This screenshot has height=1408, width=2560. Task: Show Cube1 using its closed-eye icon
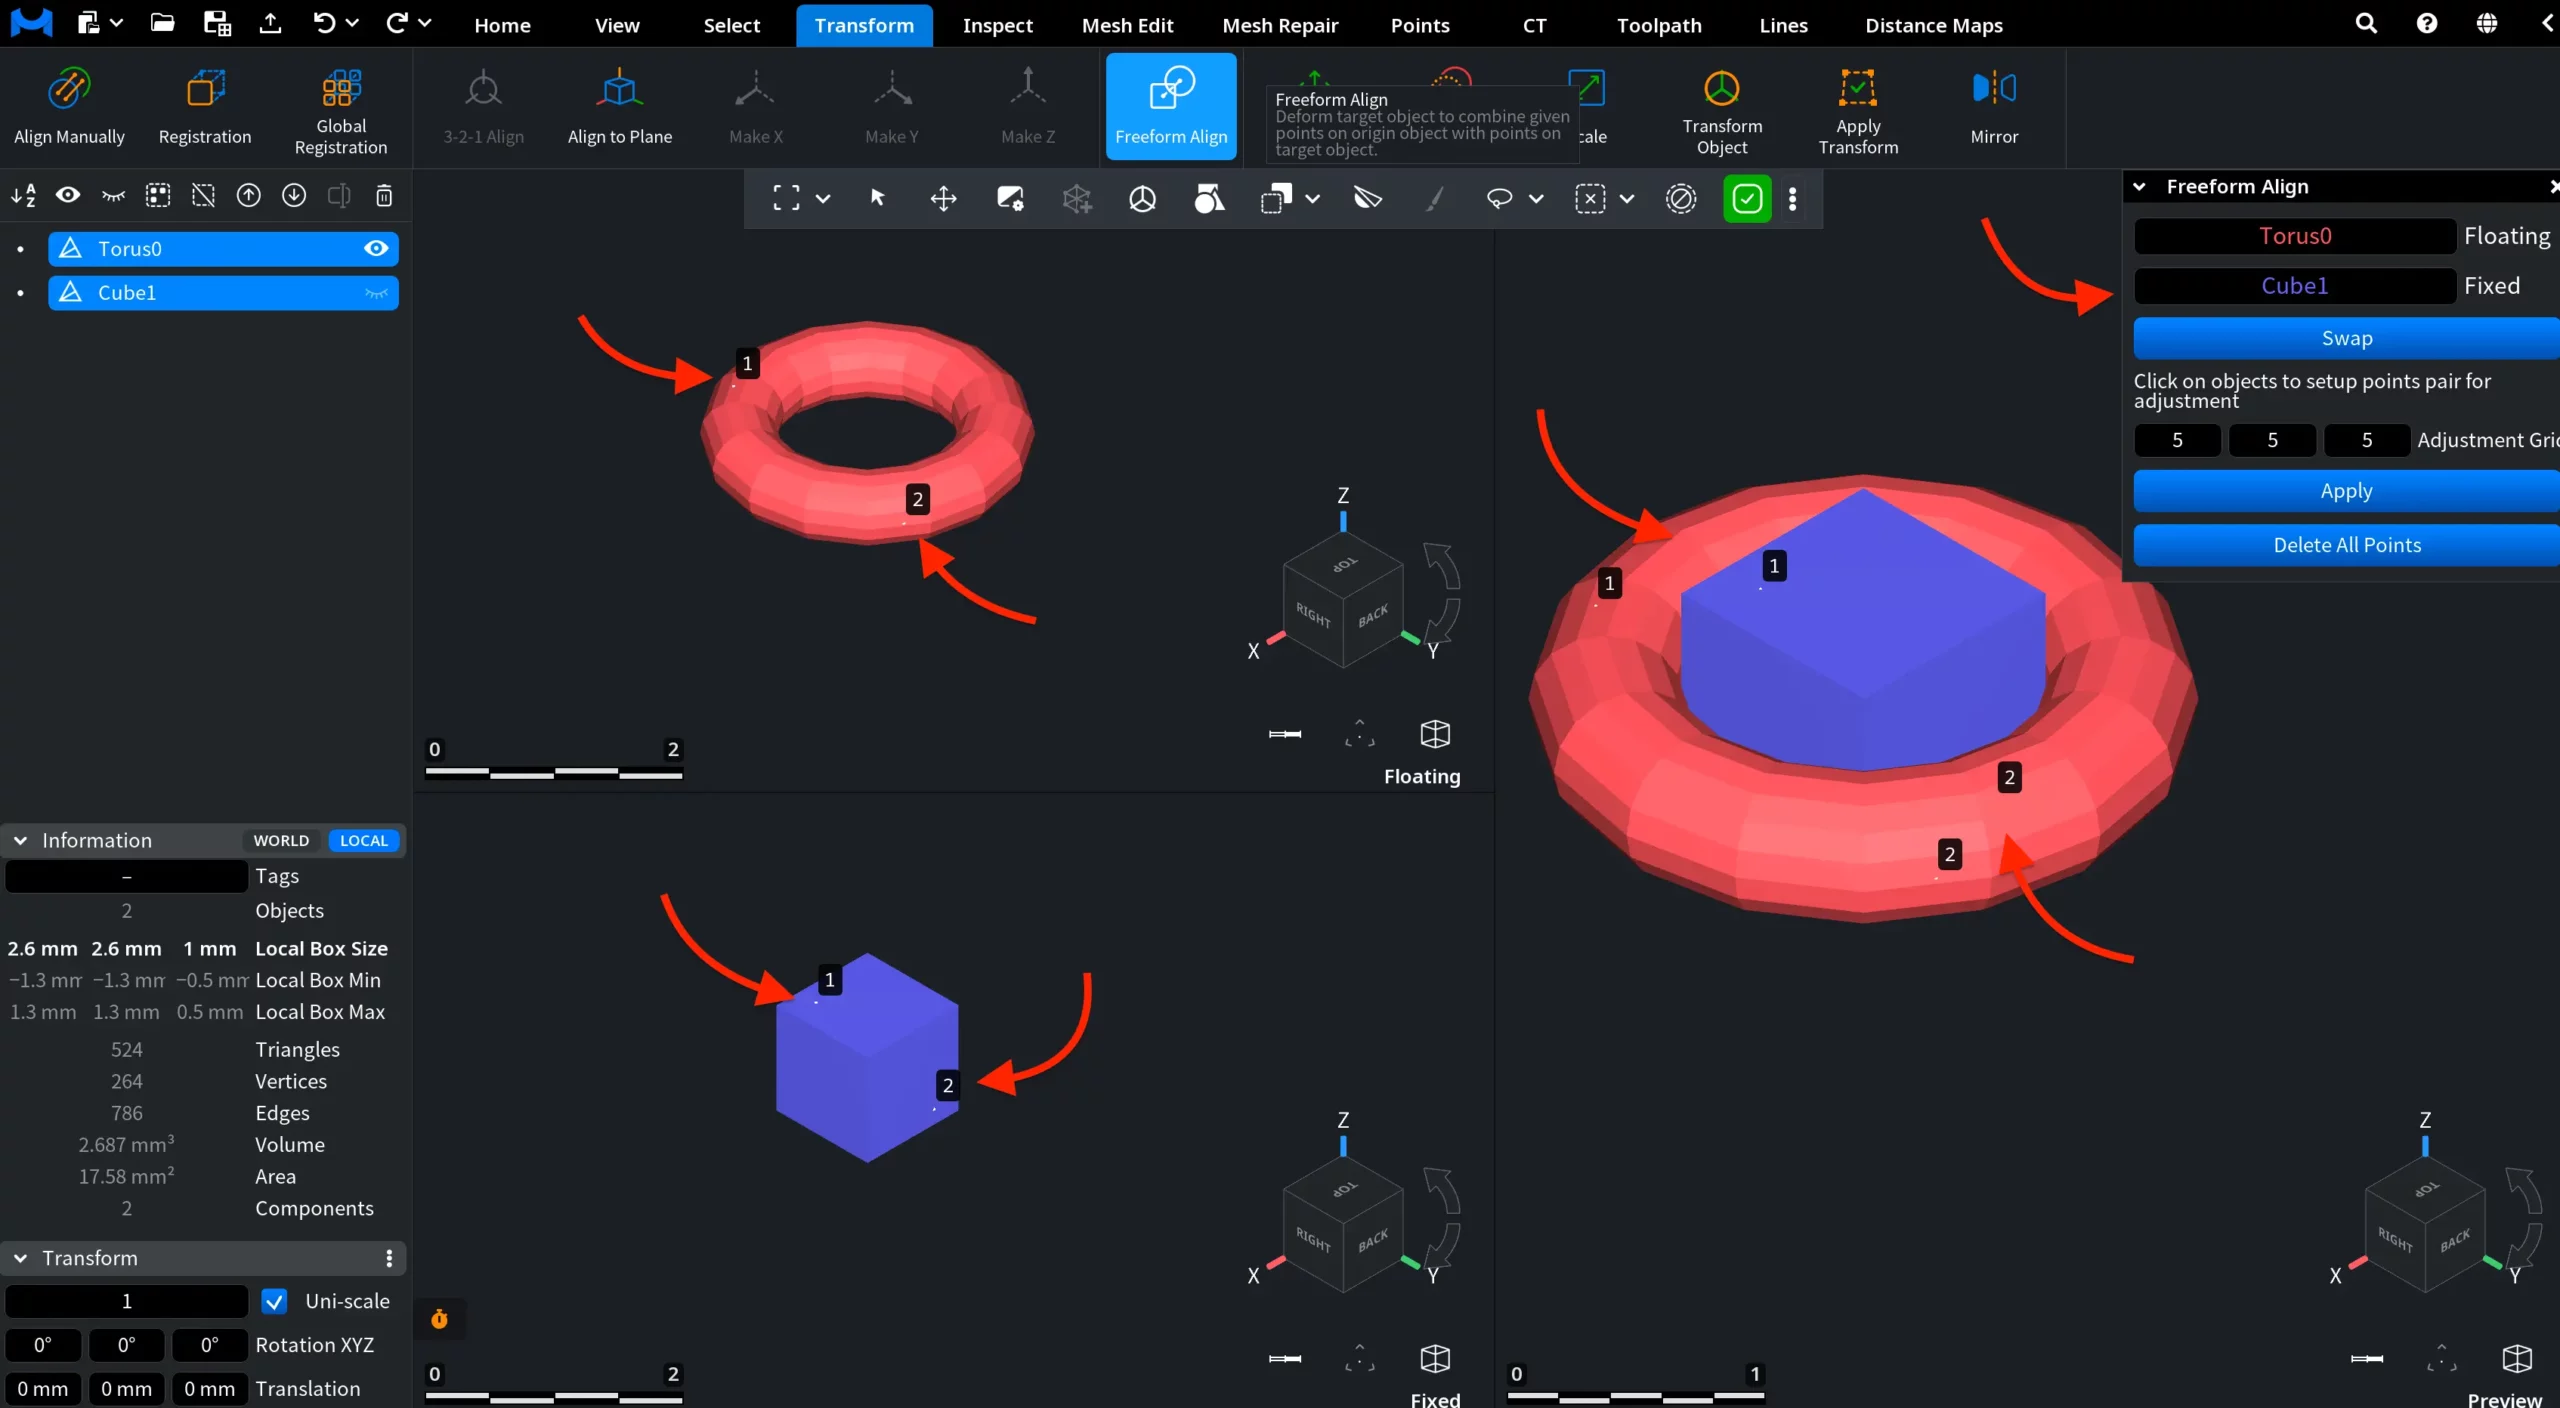click(376, 293)
